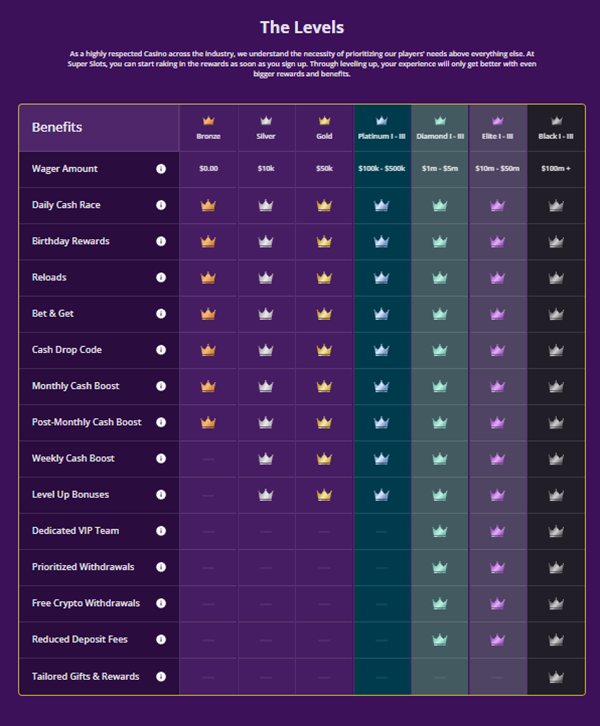
Task: Open the Cash Drop Code info icon
Action: pyautogui.click(x=161, y=350)
